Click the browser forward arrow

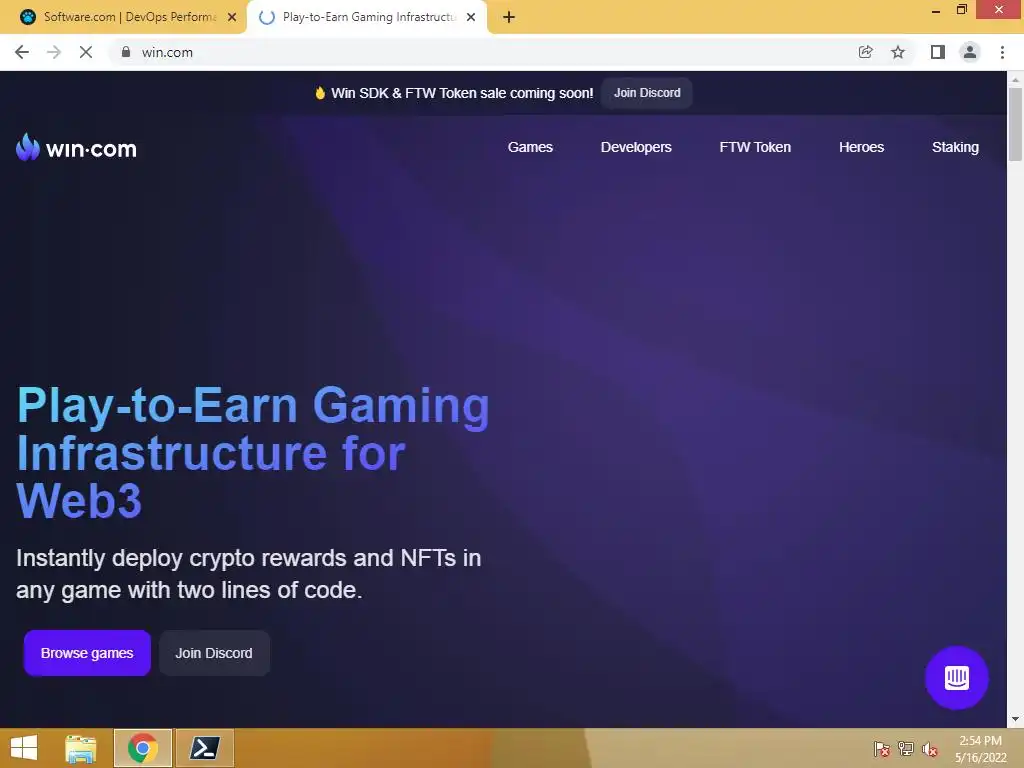point(54,52)
